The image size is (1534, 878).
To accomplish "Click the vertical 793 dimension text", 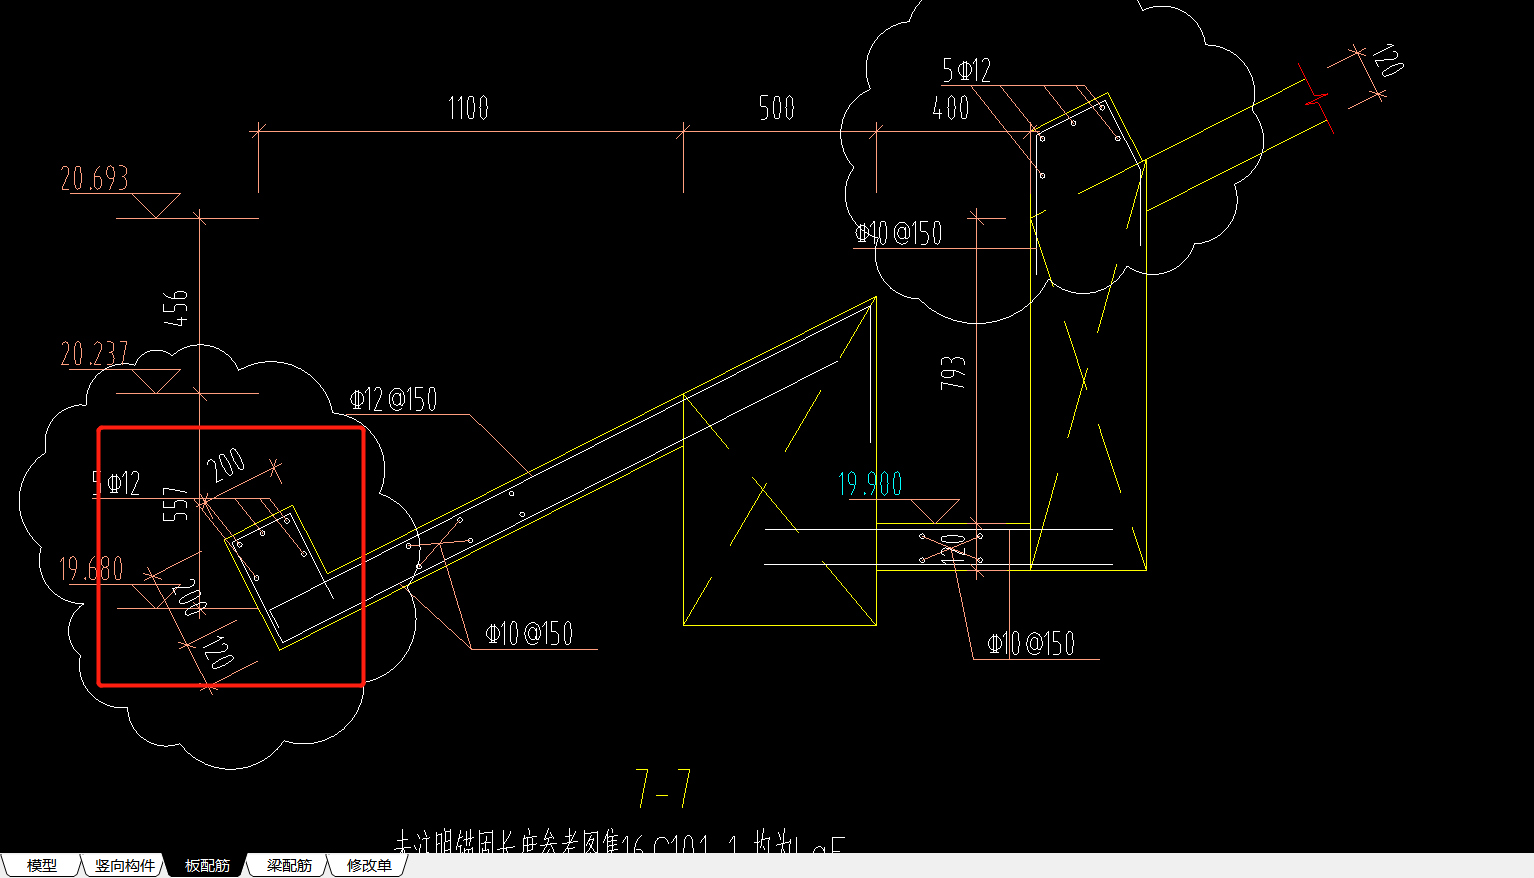I will (953, 372).
